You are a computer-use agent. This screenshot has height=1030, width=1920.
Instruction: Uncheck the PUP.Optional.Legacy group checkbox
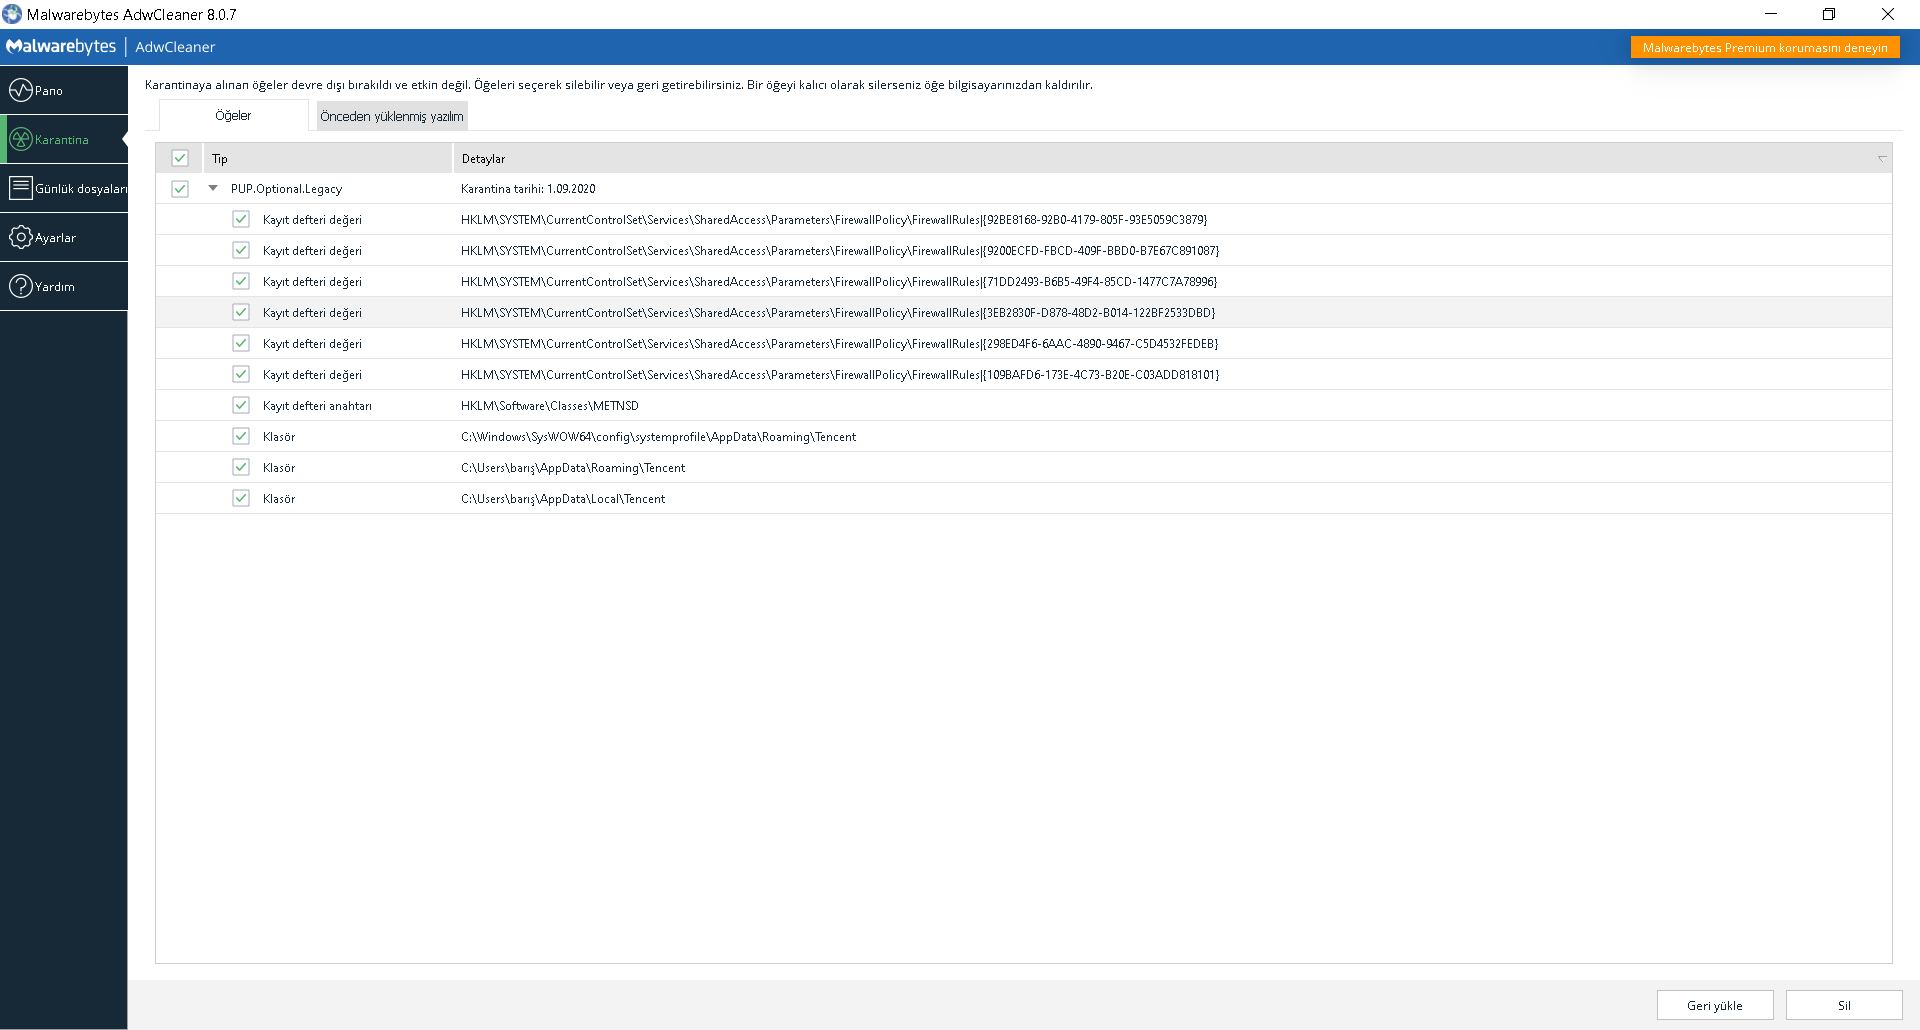pyautogui.click(x=180, y=188)
